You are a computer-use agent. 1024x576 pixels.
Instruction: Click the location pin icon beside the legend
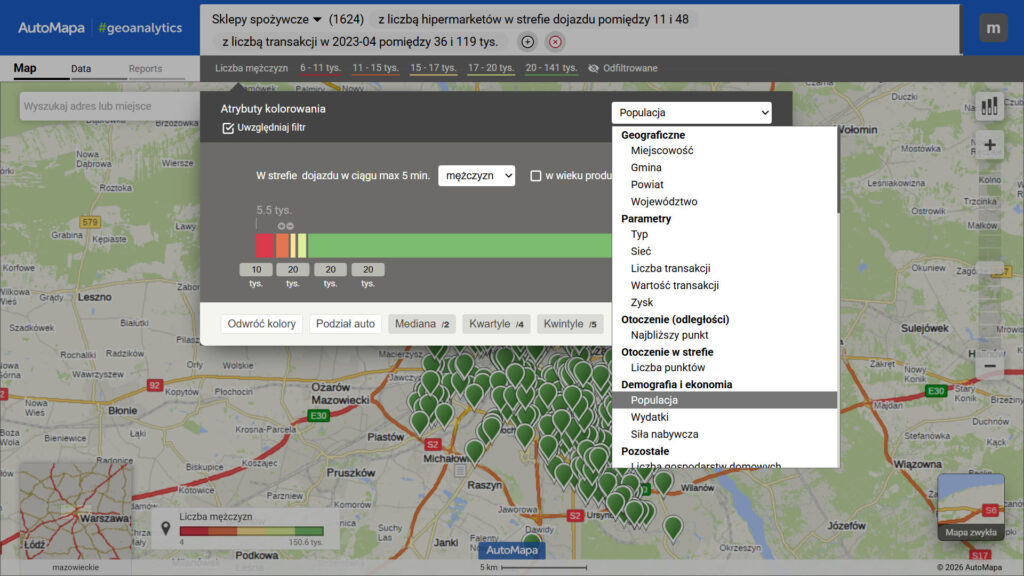(167, 527)
